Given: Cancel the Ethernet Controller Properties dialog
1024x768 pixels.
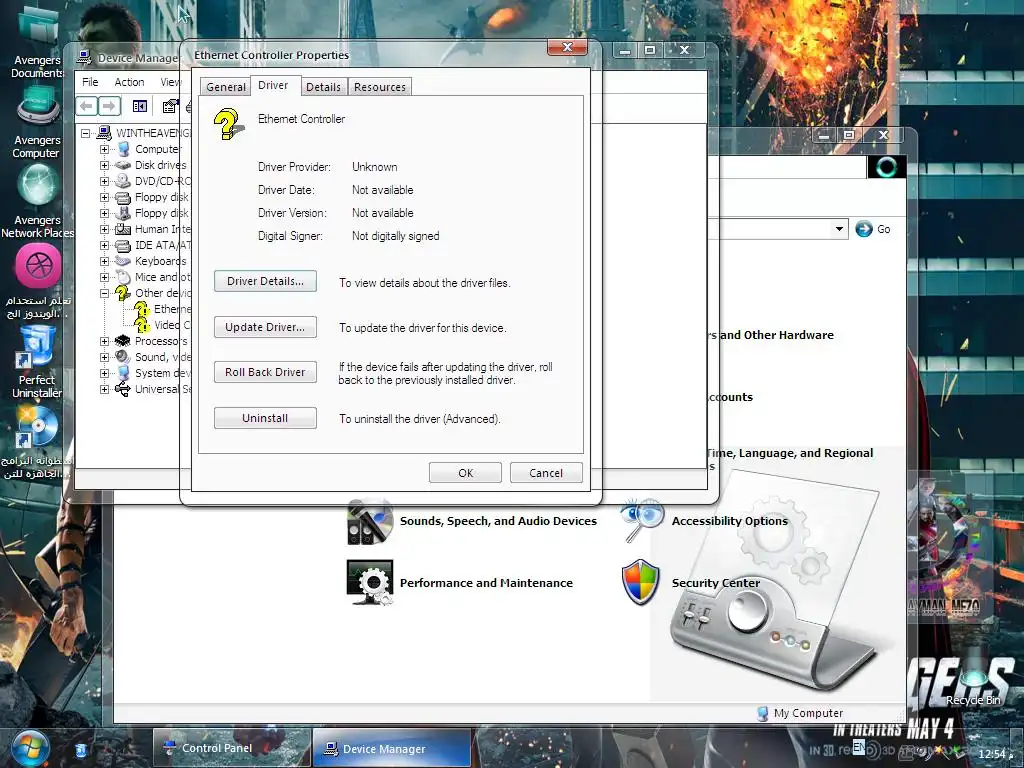Looking at the screenshot, I should [546, 473].
